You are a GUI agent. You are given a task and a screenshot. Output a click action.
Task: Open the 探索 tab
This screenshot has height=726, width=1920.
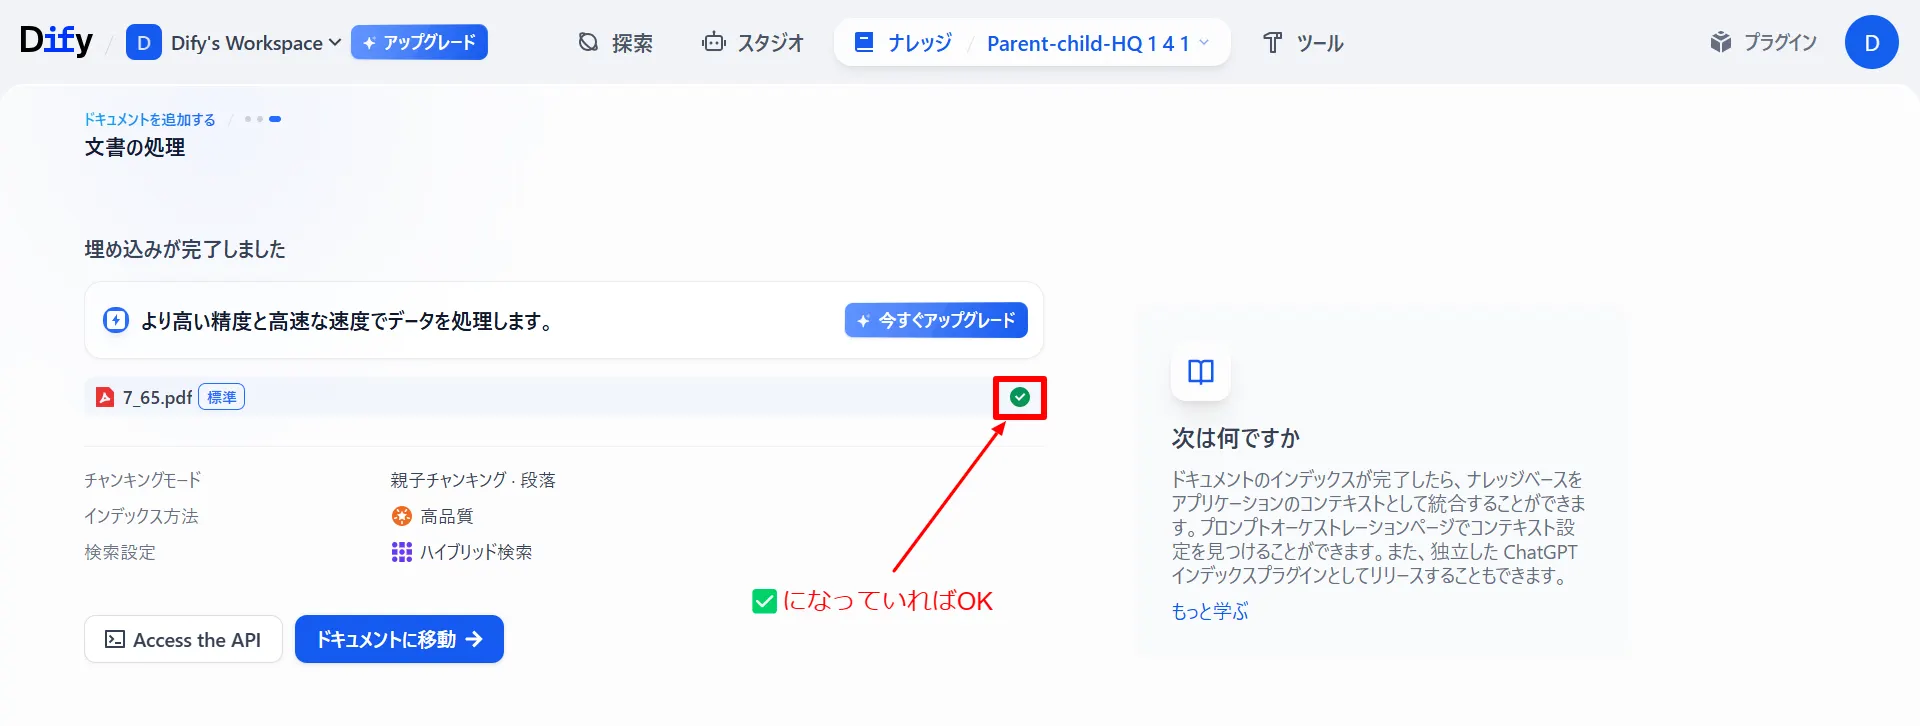point(615,43)
